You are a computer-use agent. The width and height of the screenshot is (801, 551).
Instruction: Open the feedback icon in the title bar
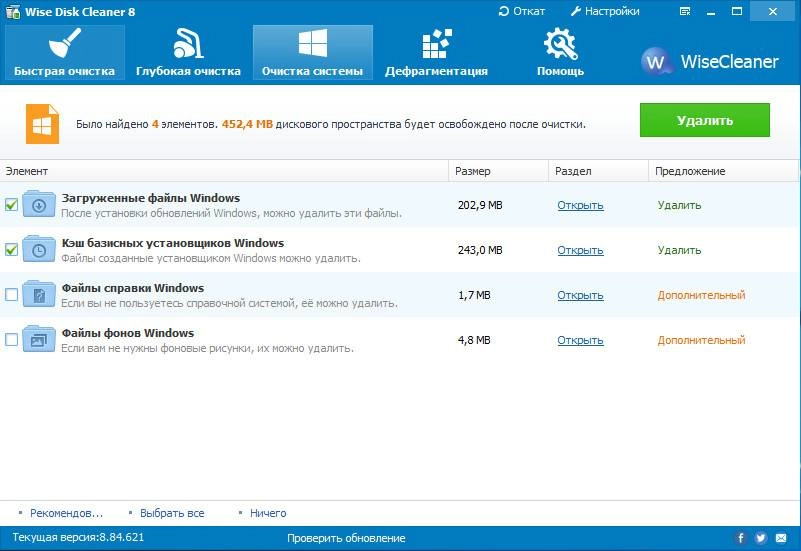685,12
